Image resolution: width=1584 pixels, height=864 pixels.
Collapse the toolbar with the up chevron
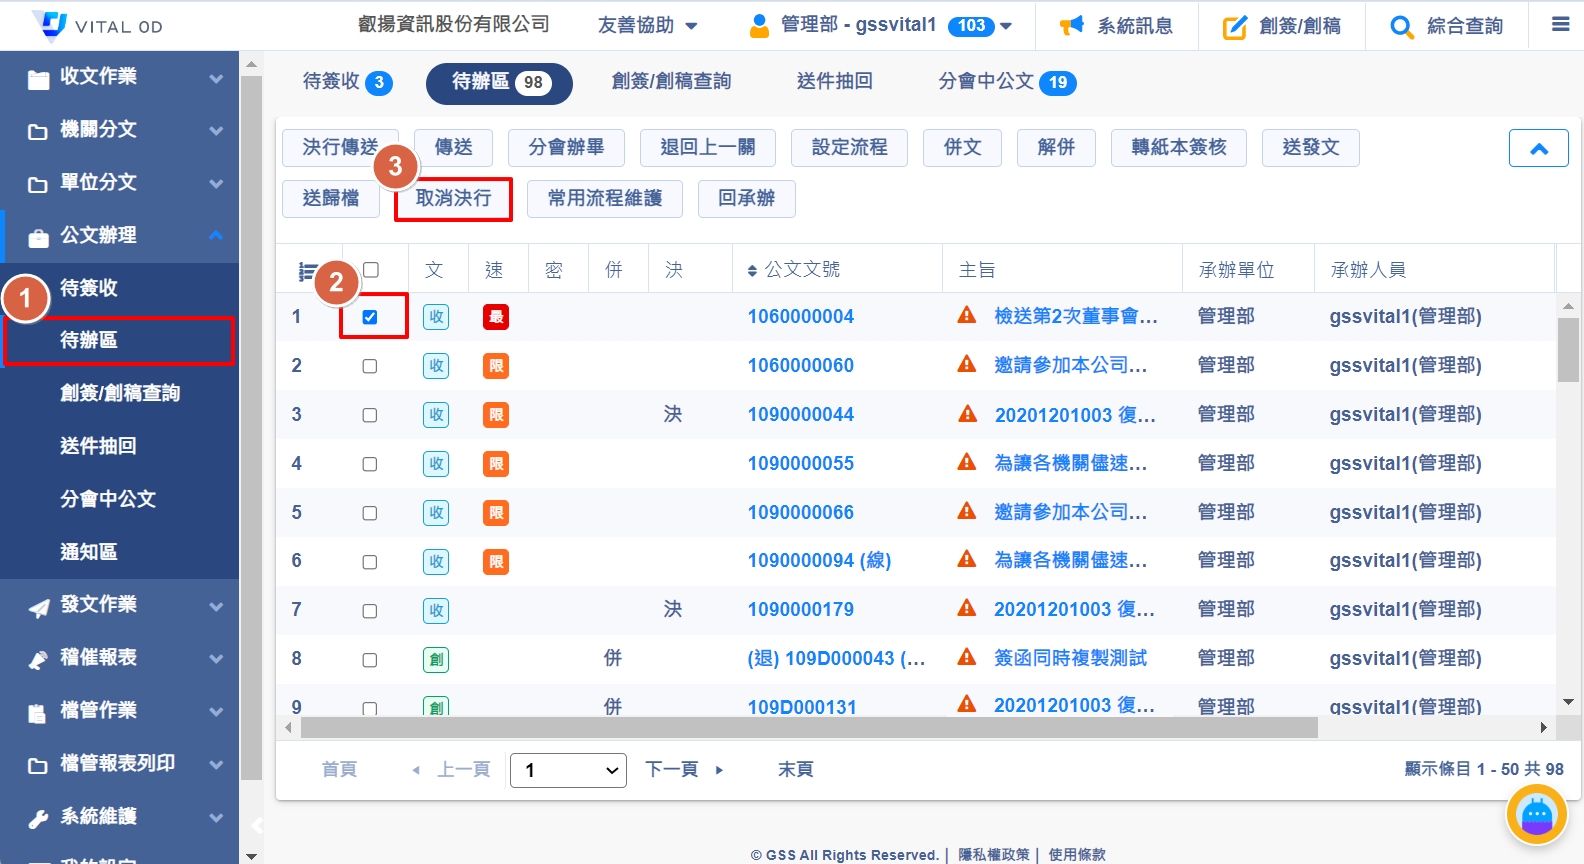pos(1538,149)
